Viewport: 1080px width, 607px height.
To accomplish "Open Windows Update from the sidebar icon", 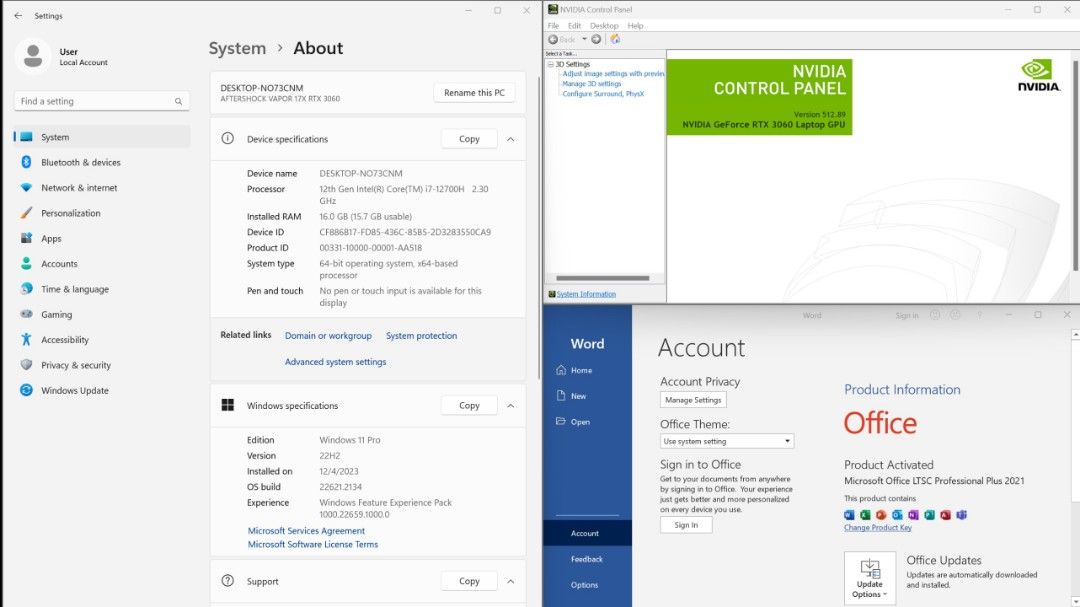I will click(26, 391).
